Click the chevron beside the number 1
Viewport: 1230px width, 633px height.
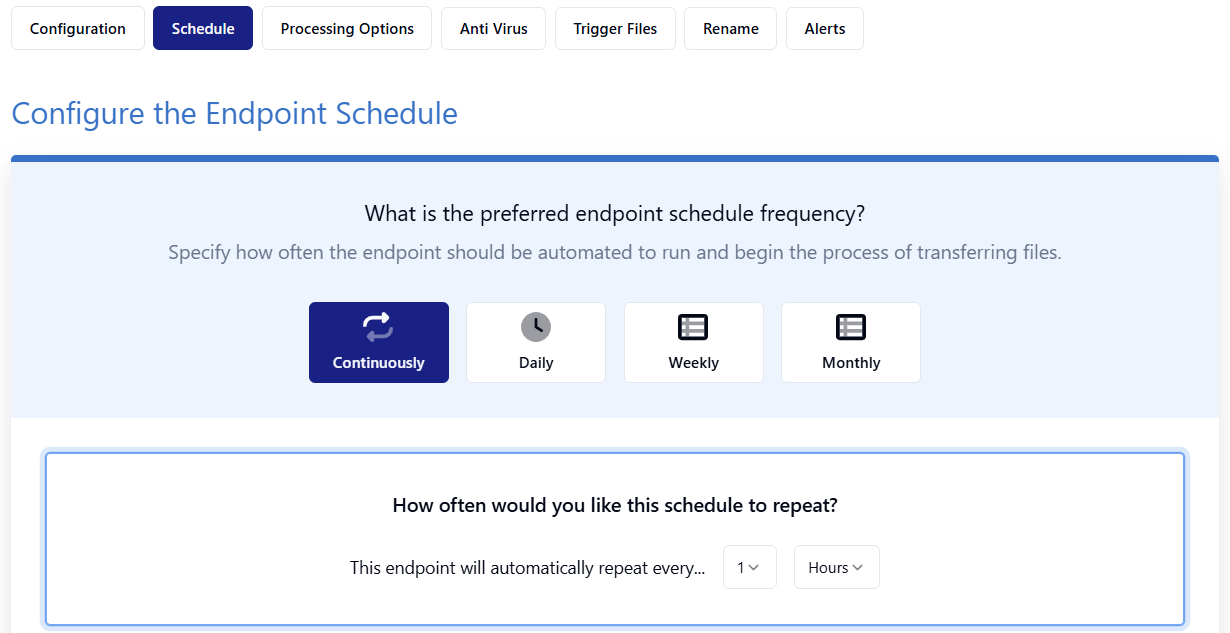pyautogui.click(x=754, y=568)
